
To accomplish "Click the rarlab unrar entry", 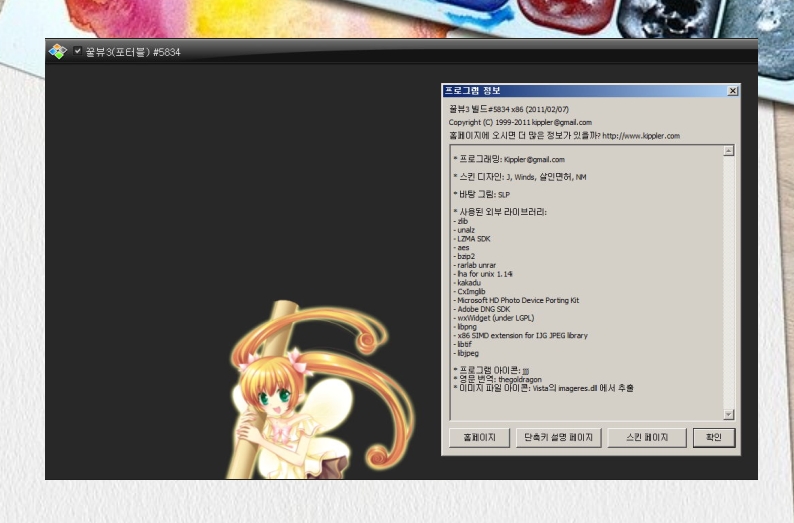I will click(x=475, y=265).
